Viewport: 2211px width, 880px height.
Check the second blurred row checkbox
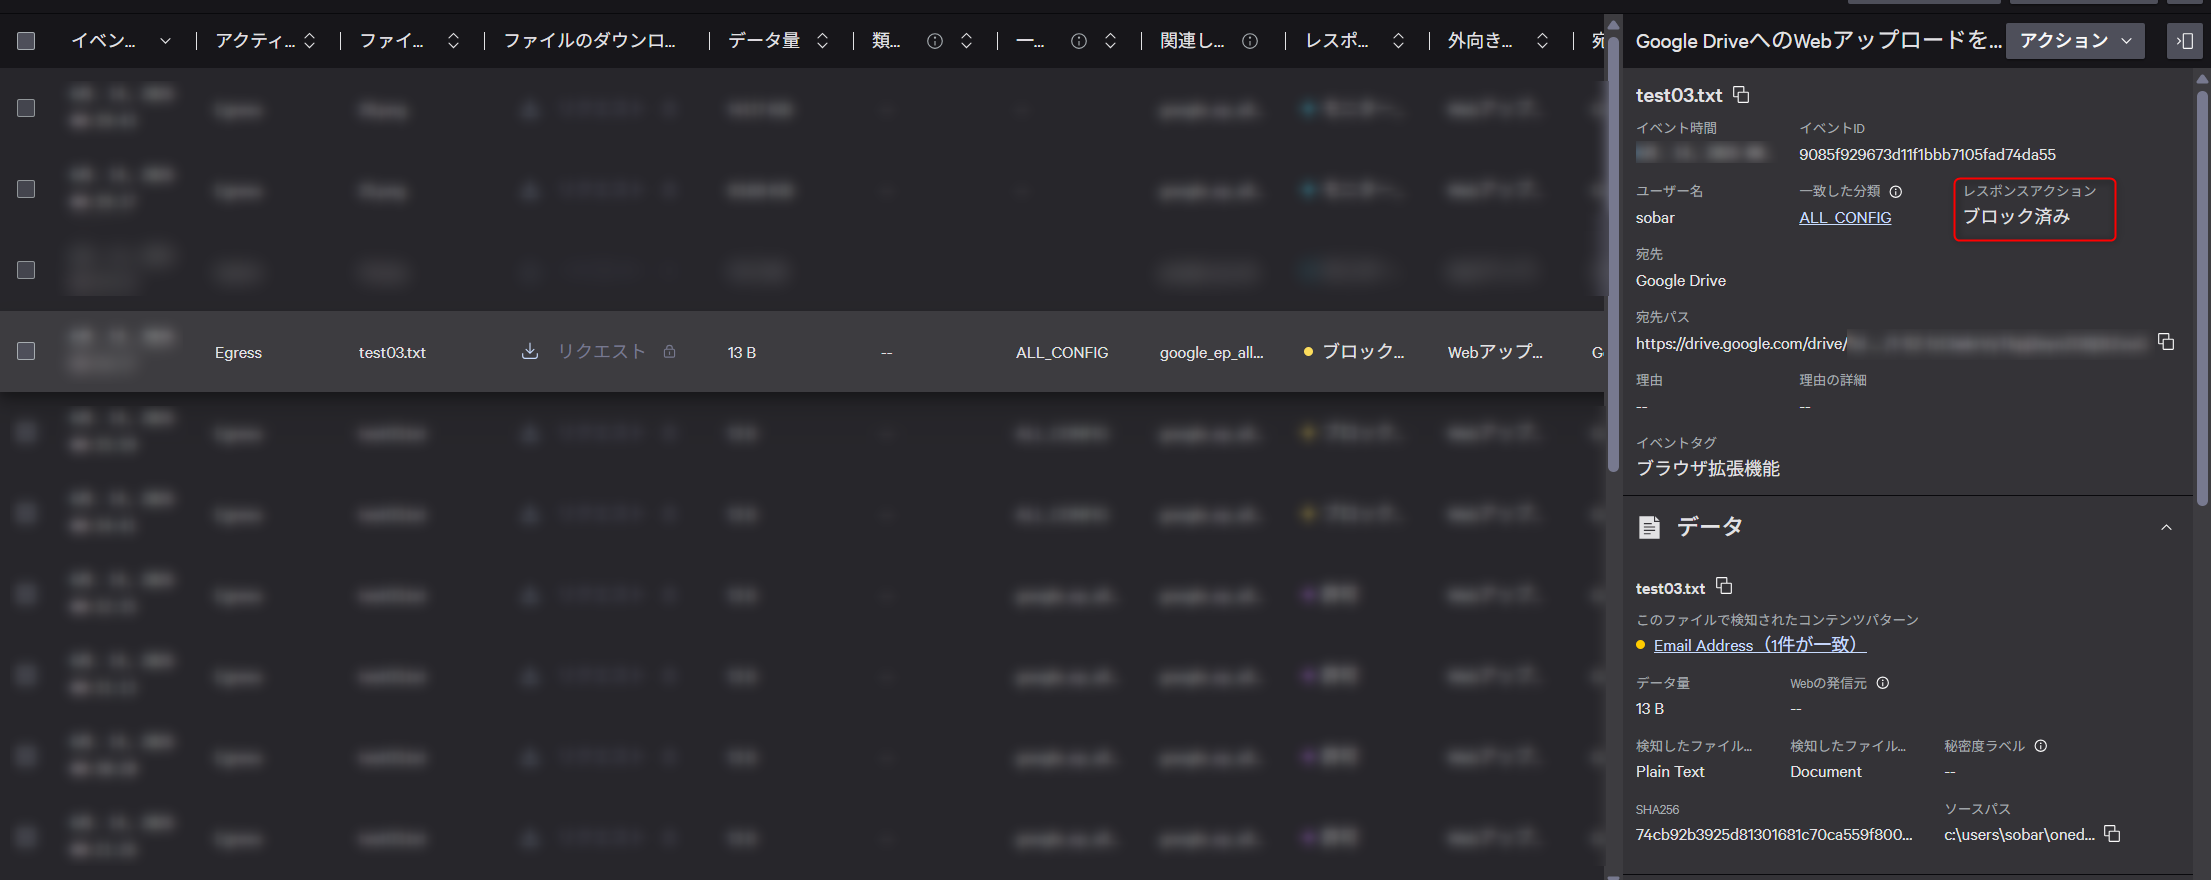tap(26, 189)
